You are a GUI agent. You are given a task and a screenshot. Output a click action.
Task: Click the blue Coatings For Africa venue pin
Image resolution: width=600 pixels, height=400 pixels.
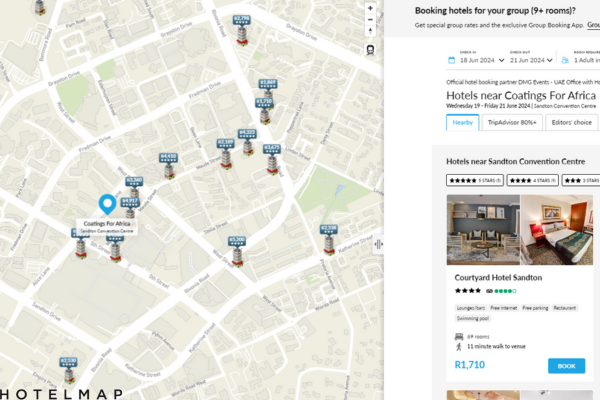coord(106,204)
